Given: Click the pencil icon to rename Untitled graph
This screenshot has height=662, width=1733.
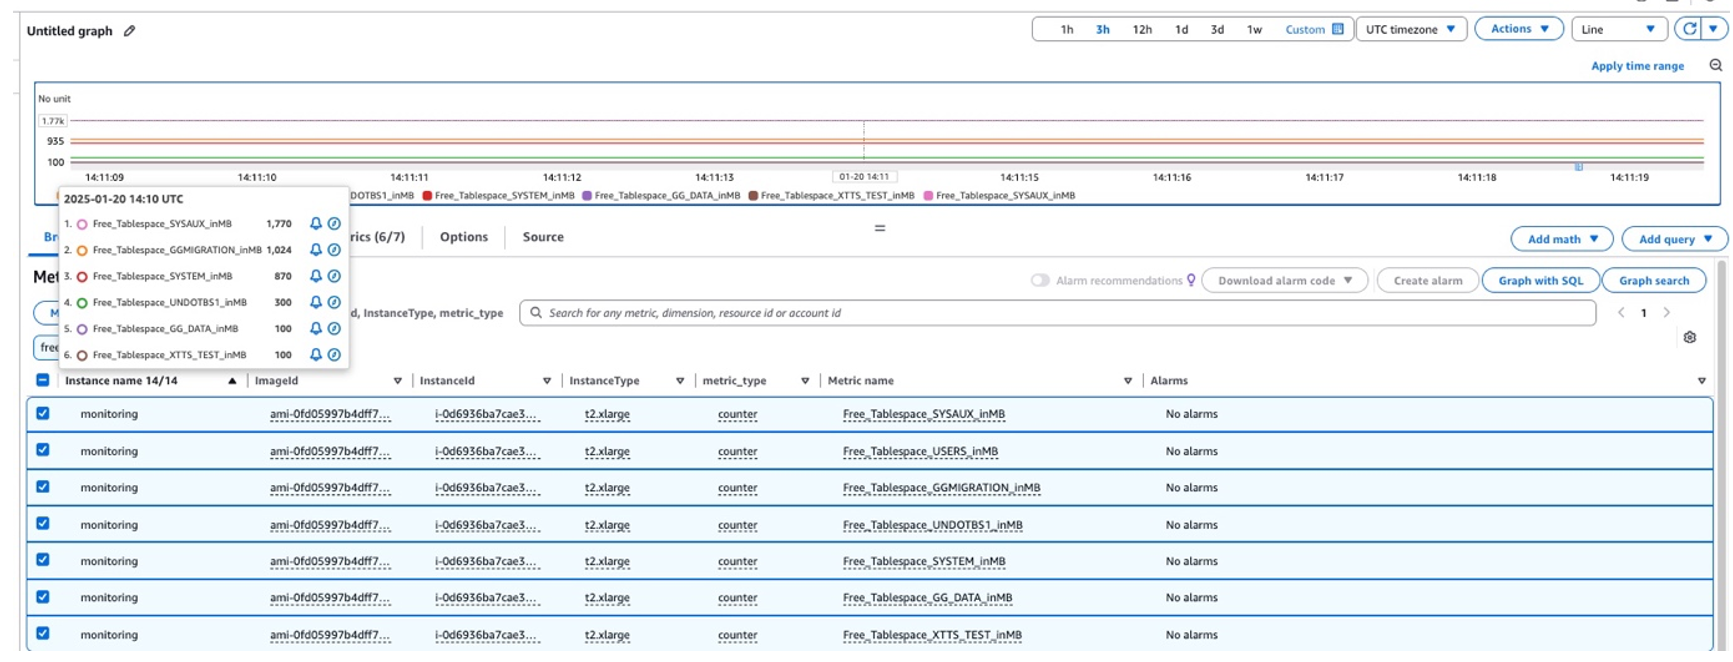Looking at the screenshot, I should 129,31.
